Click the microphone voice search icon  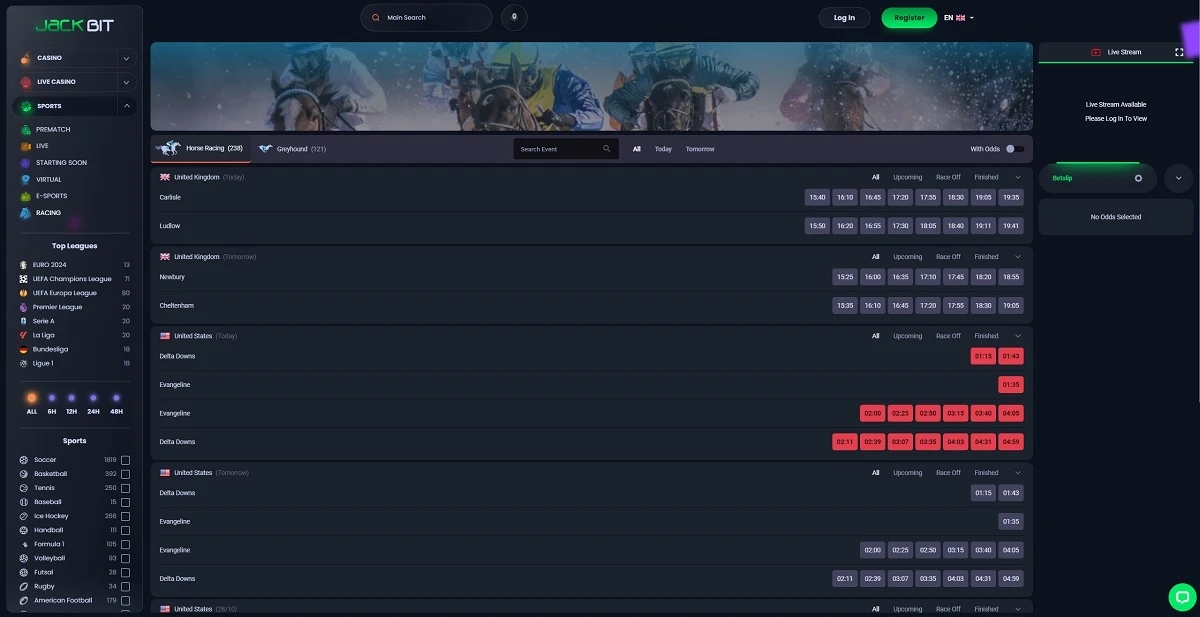pyautogui.click(x=514, y=17)
